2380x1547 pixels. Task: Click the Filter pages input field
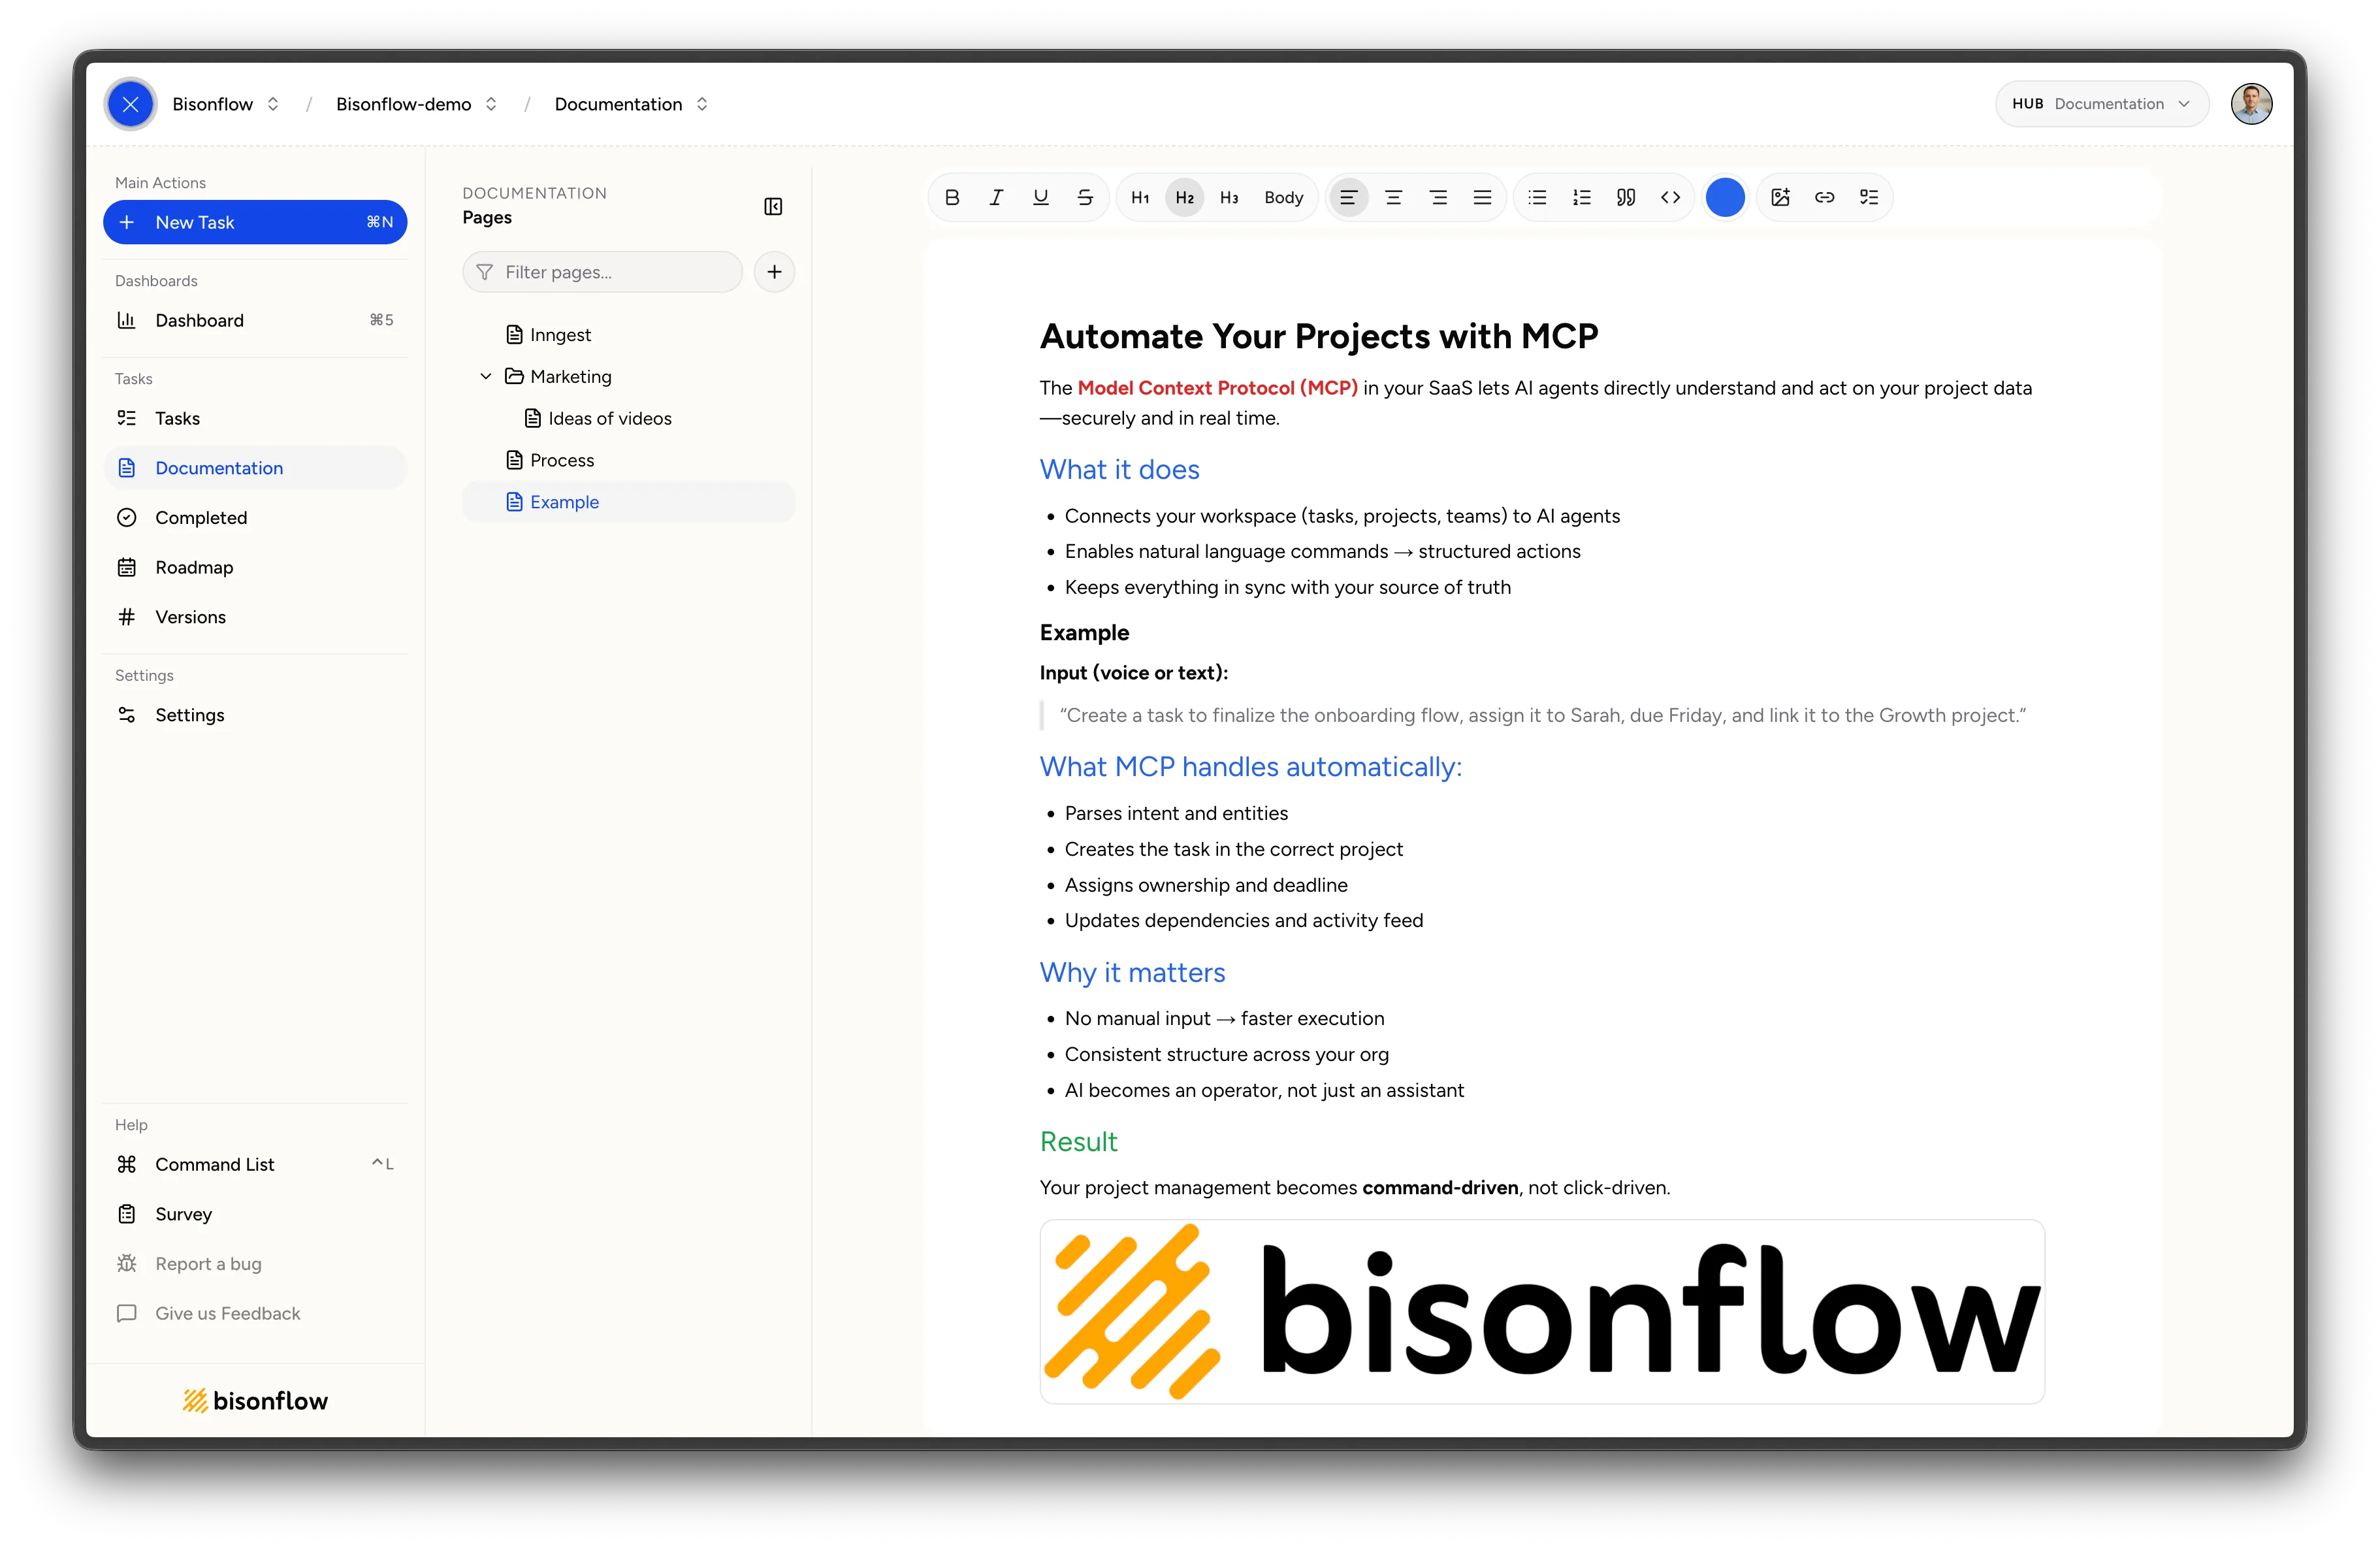click(602, 272)
